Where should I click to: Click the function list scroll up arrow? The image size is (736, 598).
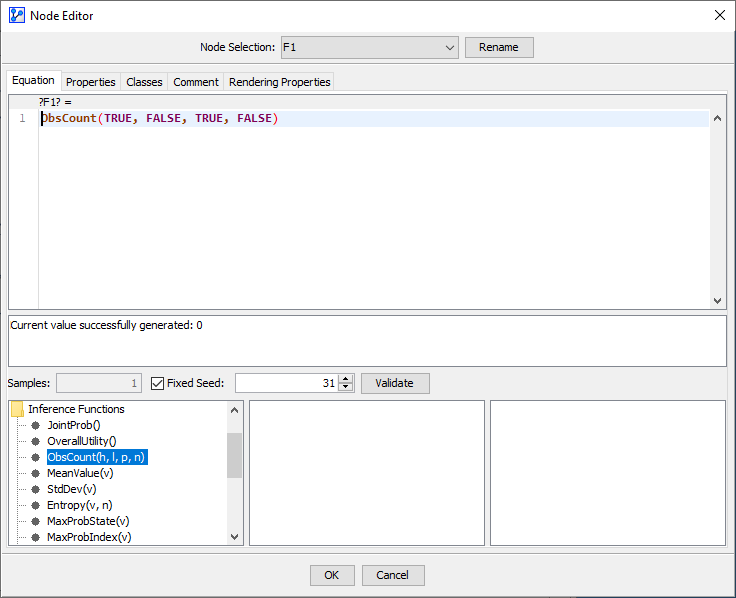(x=234, y=410)
